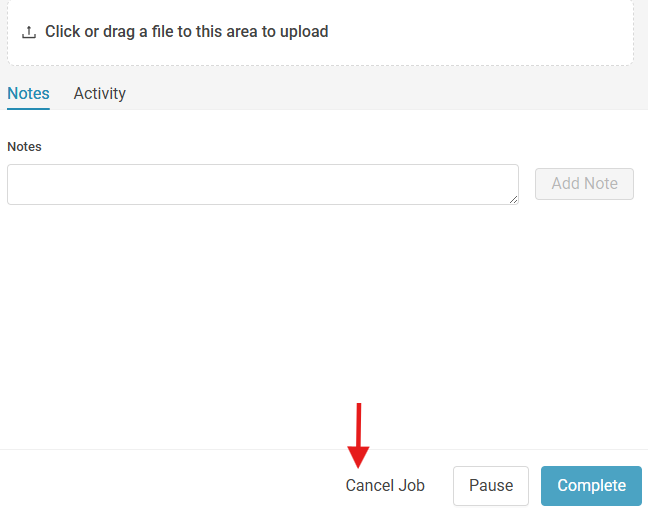
Task: Click the resize grip of the Notes textarea
Action: [514, 200]
